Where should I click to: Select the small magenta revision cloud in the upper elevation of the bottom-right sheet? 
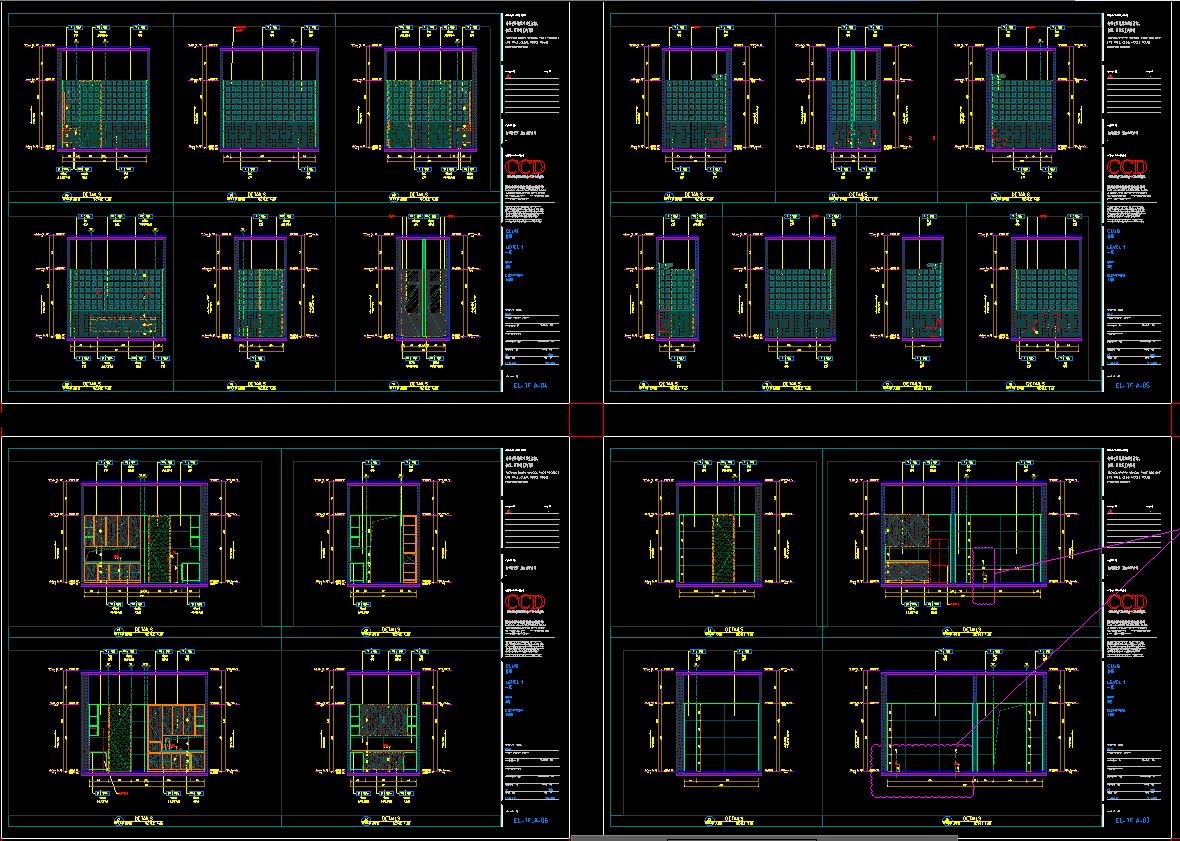(x=984, y=575)
